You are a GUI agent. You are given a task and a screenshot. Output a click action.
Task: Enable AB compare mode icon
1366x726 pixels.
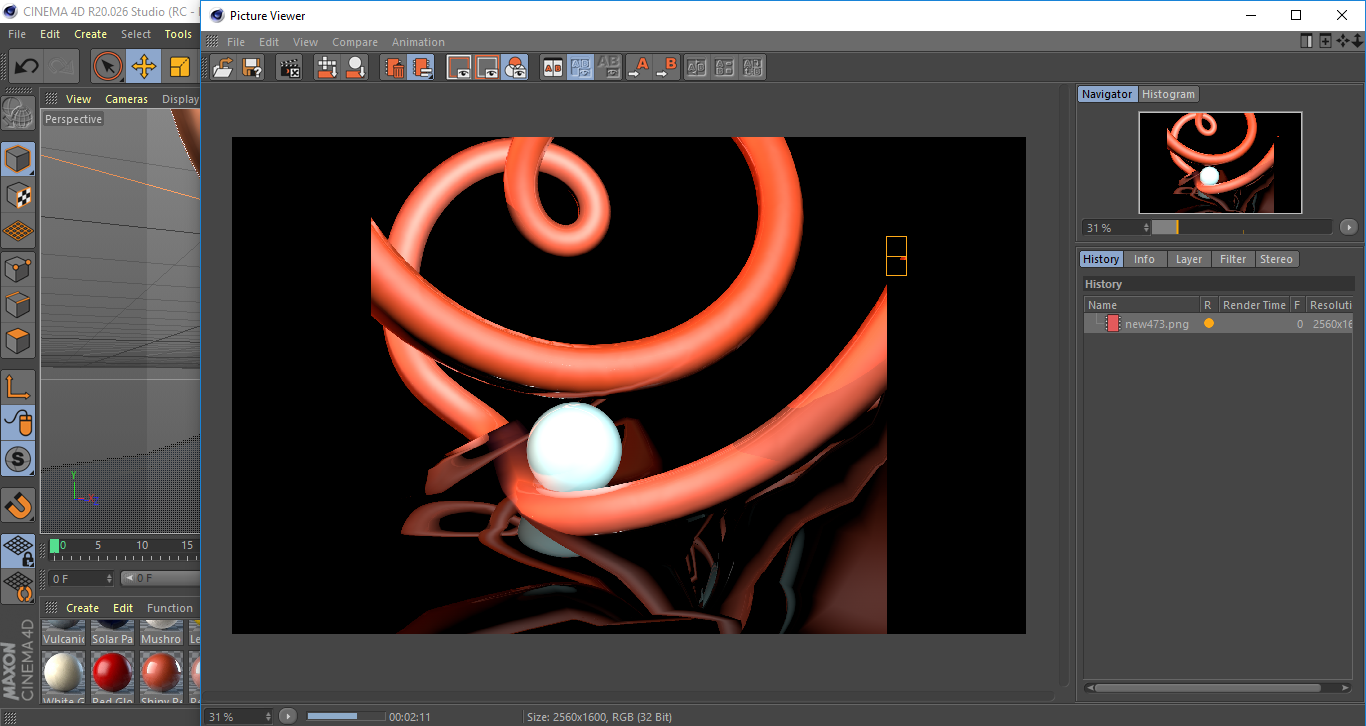click(x=552, y=68)
